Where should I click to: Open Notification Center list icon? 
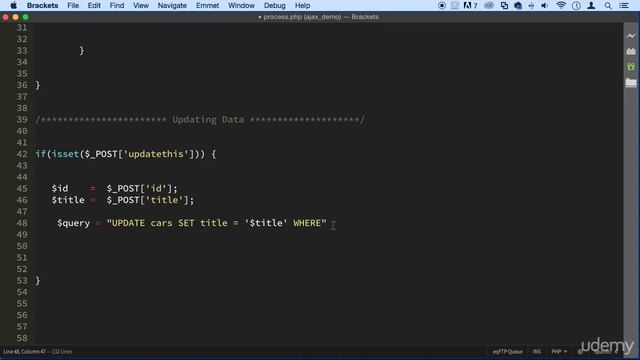pos(624,5)
